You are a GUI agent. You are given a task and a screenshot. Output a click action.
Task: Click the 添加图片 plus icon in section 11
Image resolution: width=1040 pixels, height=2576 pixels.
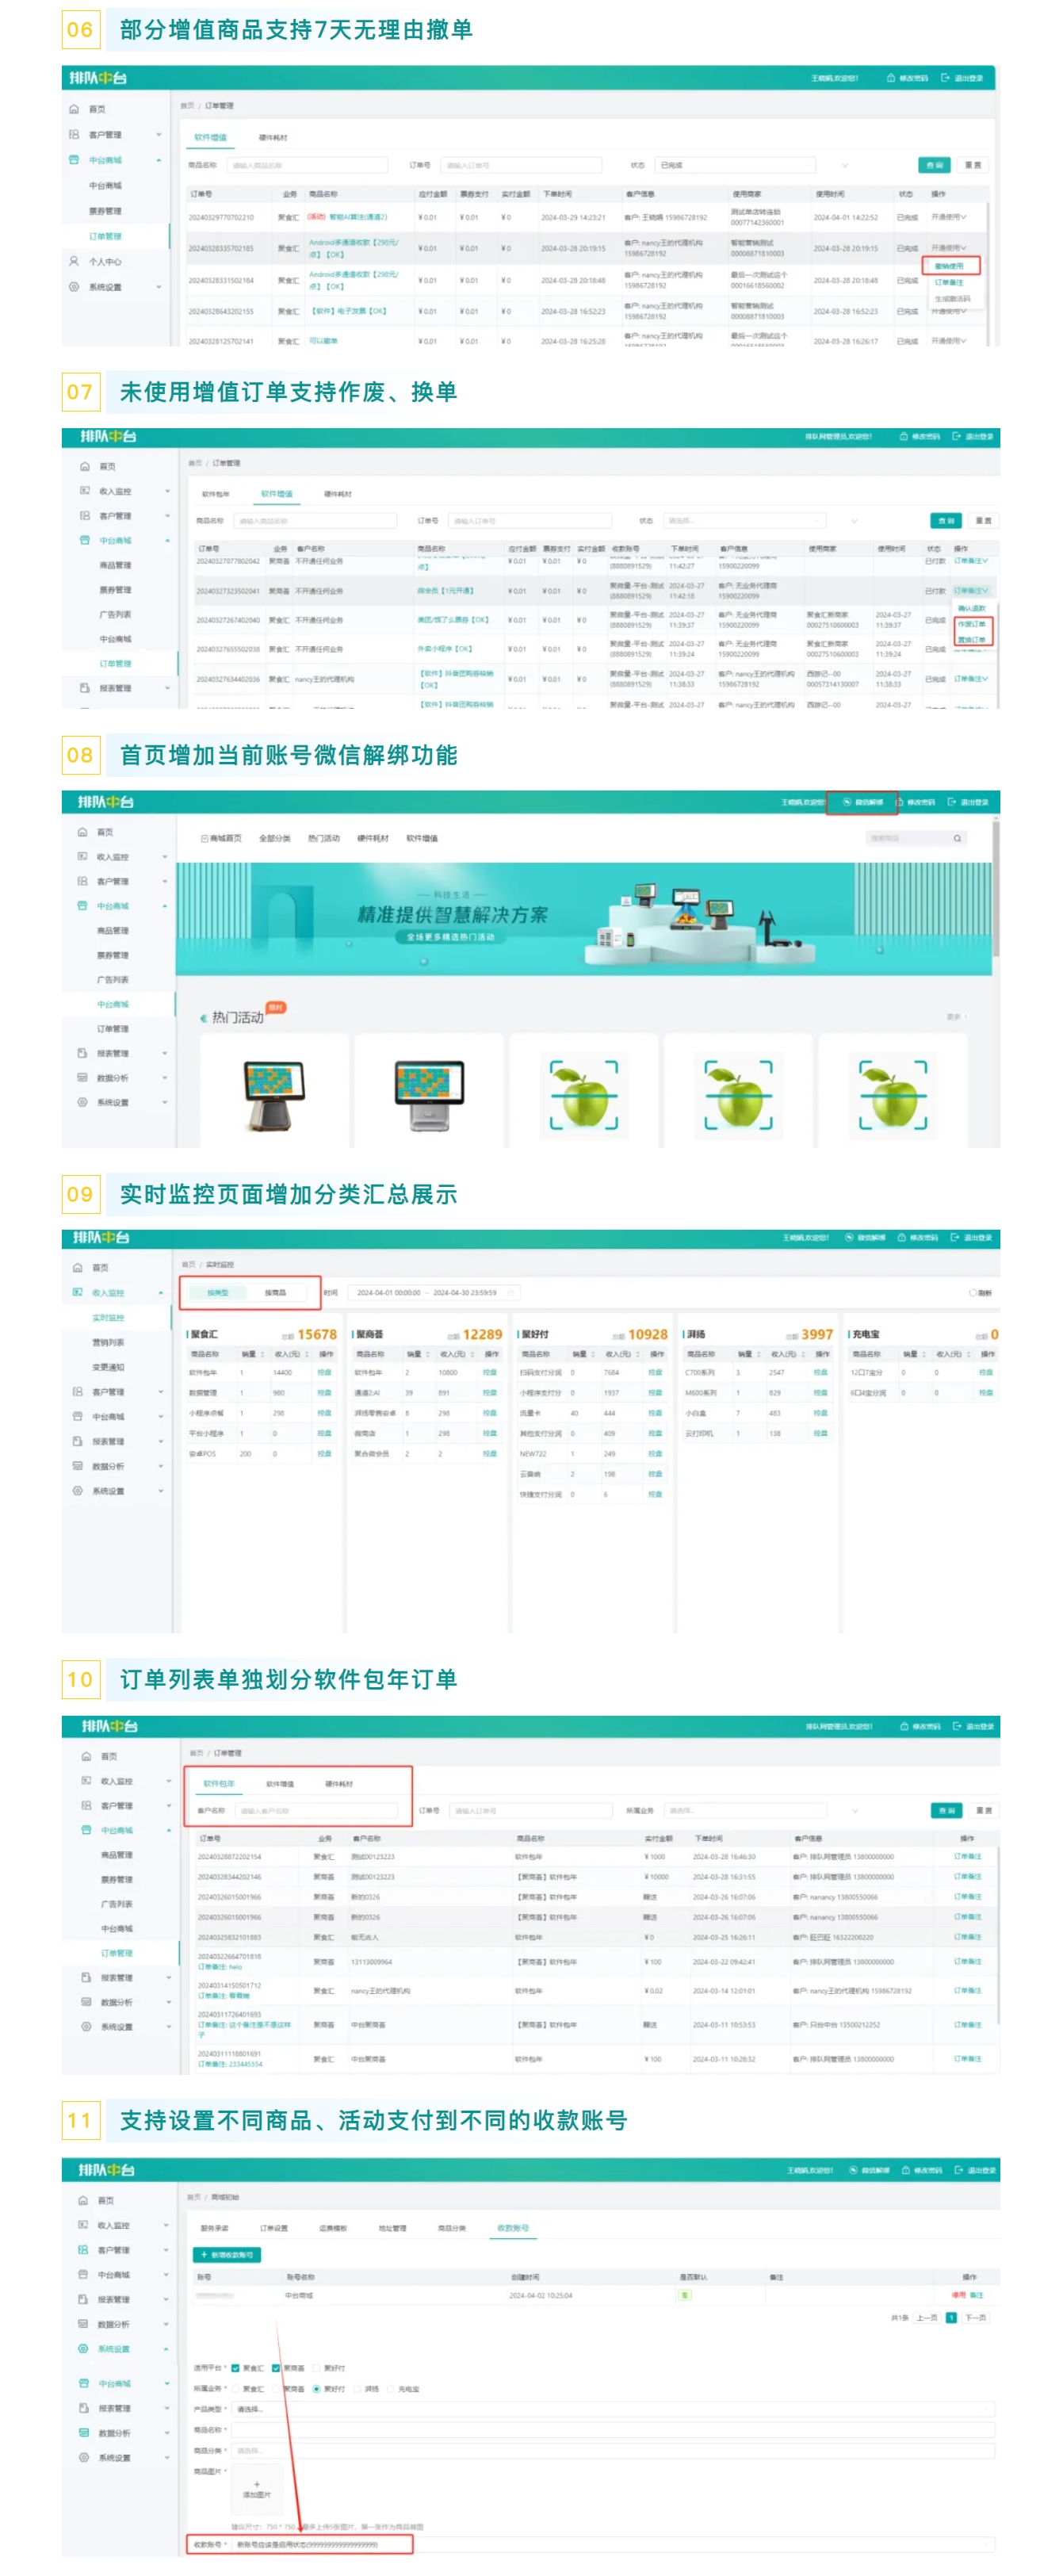click(x=257, y=2484)
